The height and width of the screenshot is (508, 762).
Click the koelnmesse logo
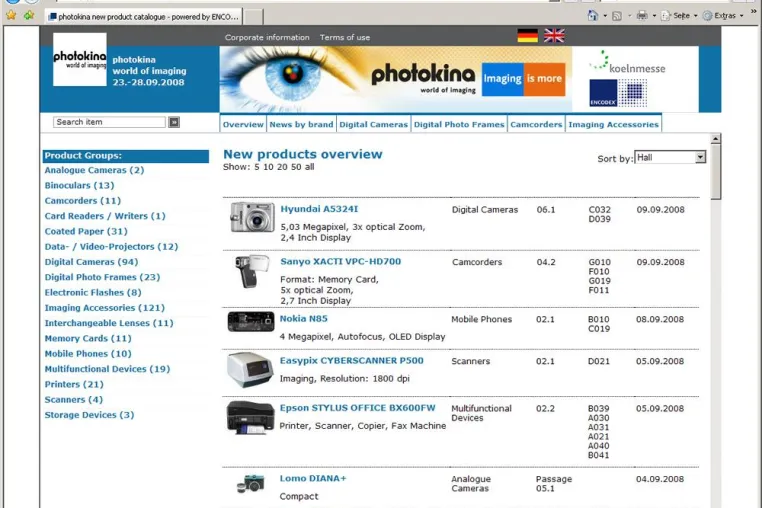627,62
